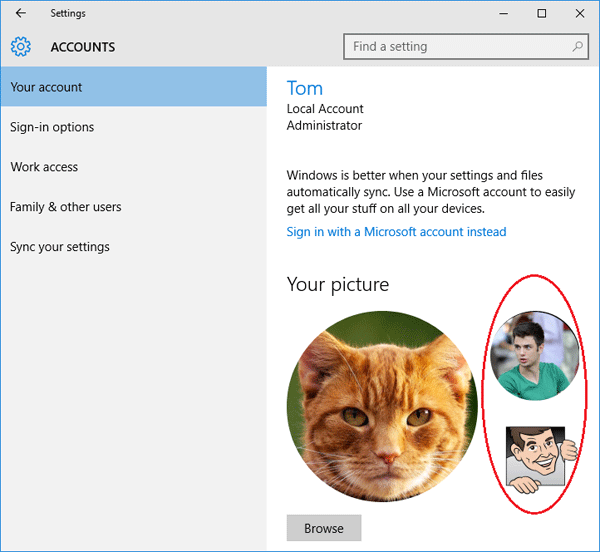The image size is (600, 552).
Task: Select Your account in the sidebar
Action: [46, 87]
